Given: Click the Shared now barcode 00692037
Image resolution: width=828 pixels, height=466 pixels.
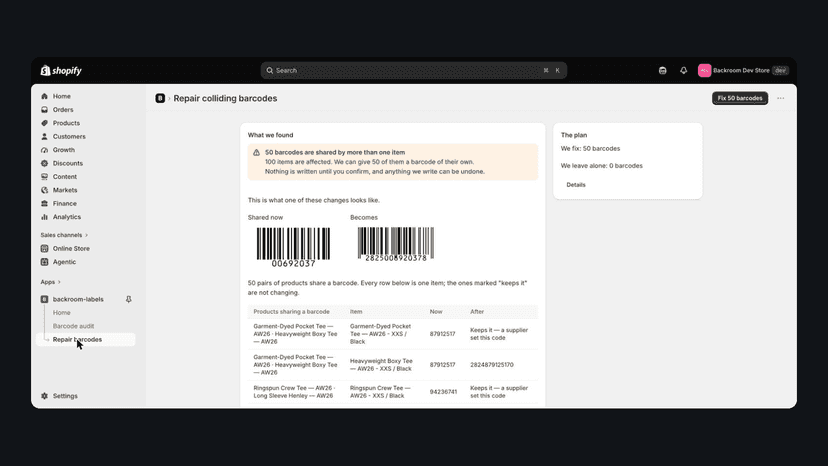Looking at the screenshot, I should [293, 247].
